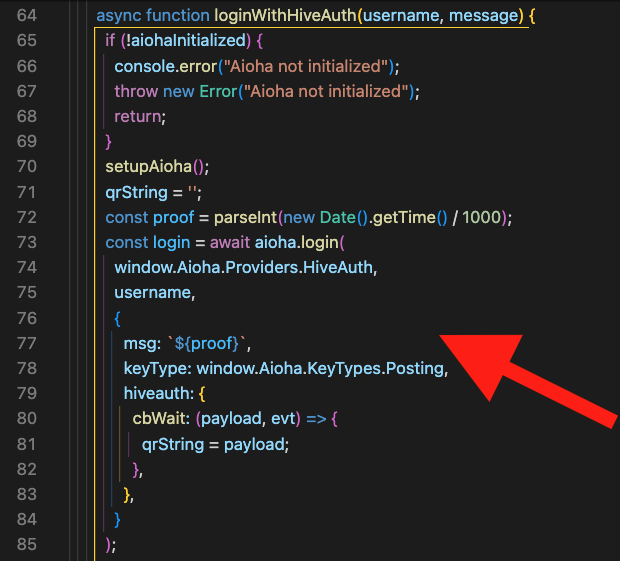Click line number 85 in the gutter

tap(27, 544)
